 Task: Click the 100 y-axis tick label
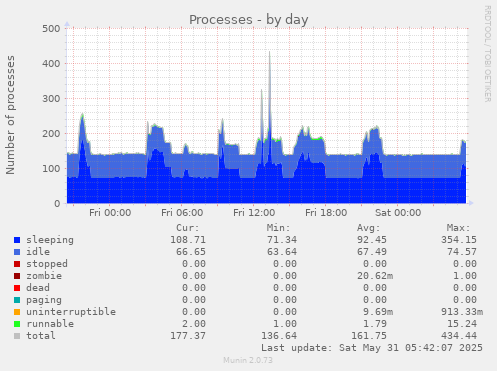point(51,168)
